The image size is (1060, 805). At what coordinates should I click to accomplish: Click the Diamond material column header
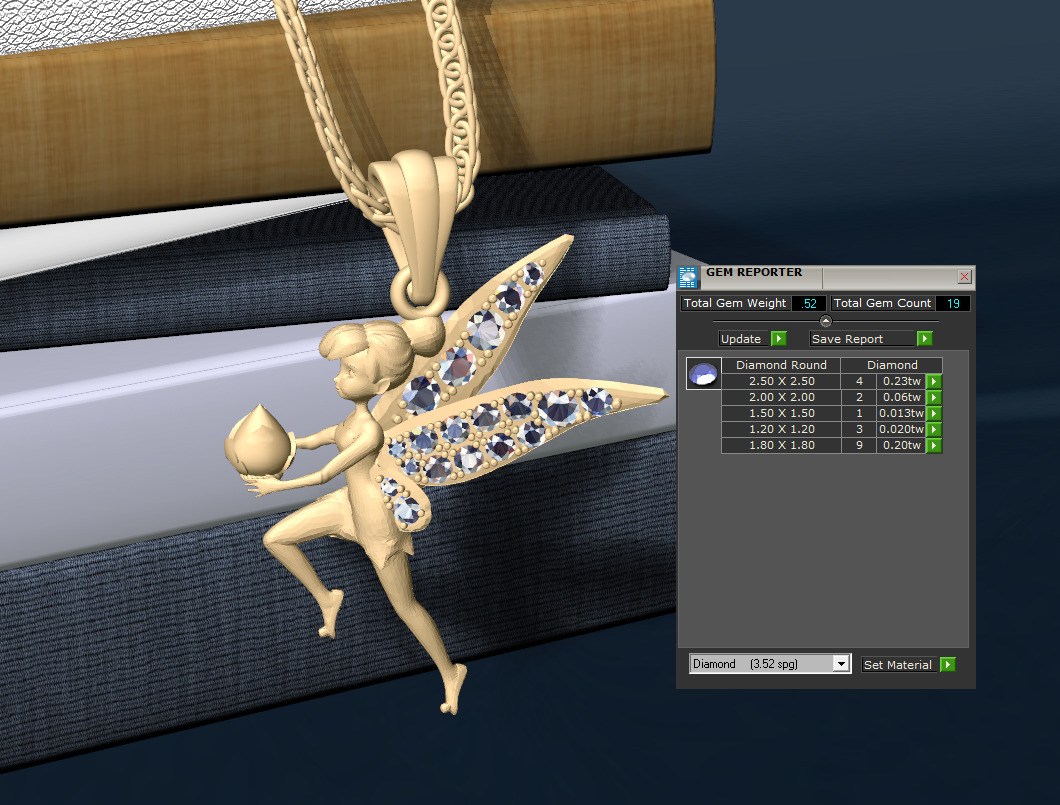click(x=892, y=365)
